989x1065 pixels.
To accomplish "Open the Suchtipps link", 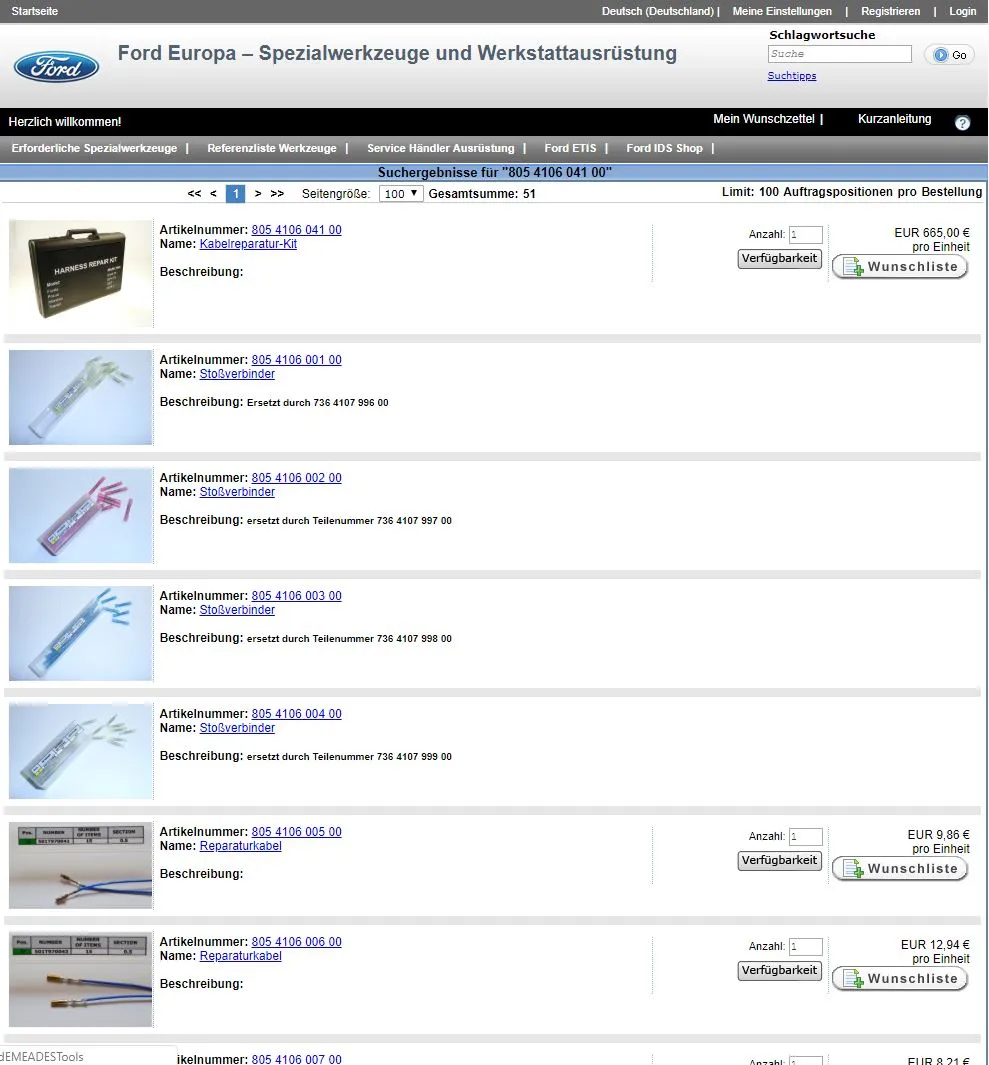I will point(791,76).
